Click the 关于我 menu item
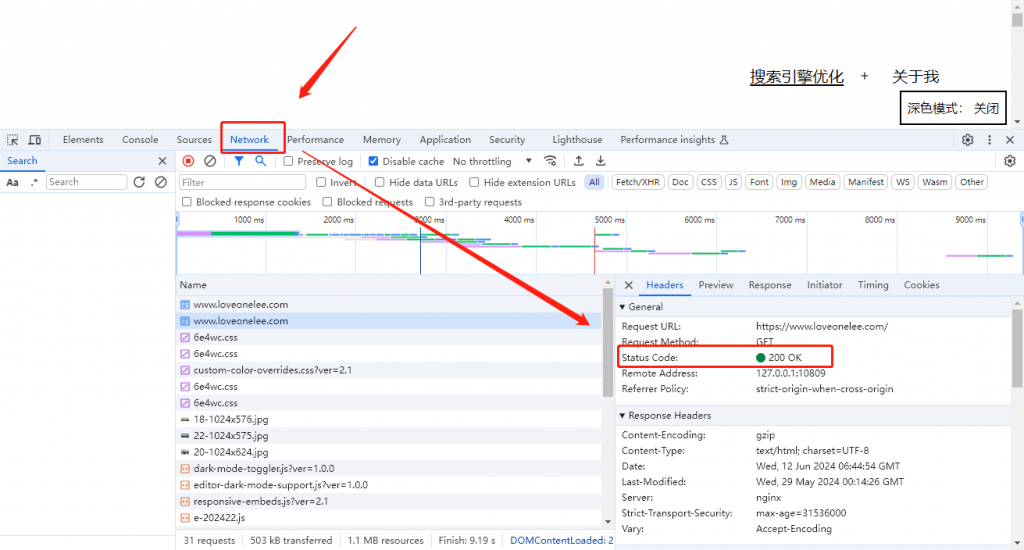Image resolution: width=1024 pixels, height=550 pixels. pyautogui.click(x=916, y=76)
